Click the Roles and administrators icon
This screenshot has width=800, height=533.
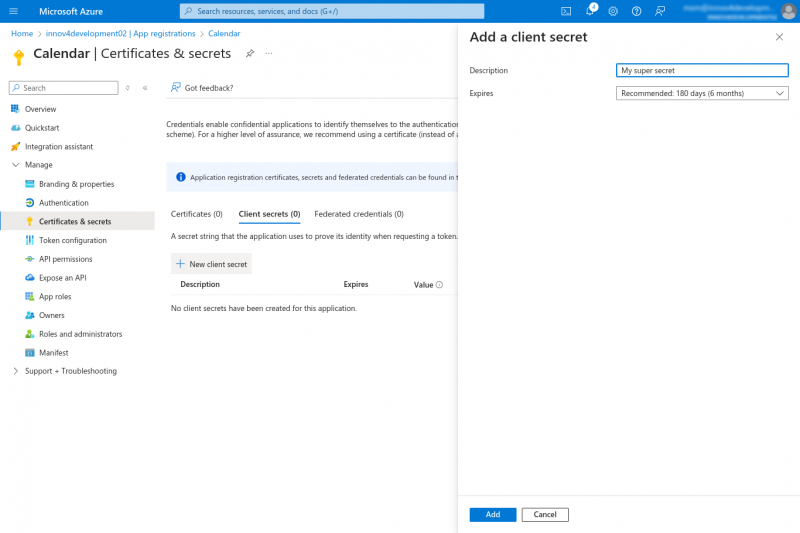pyautogui.click(x=30, y=334)
